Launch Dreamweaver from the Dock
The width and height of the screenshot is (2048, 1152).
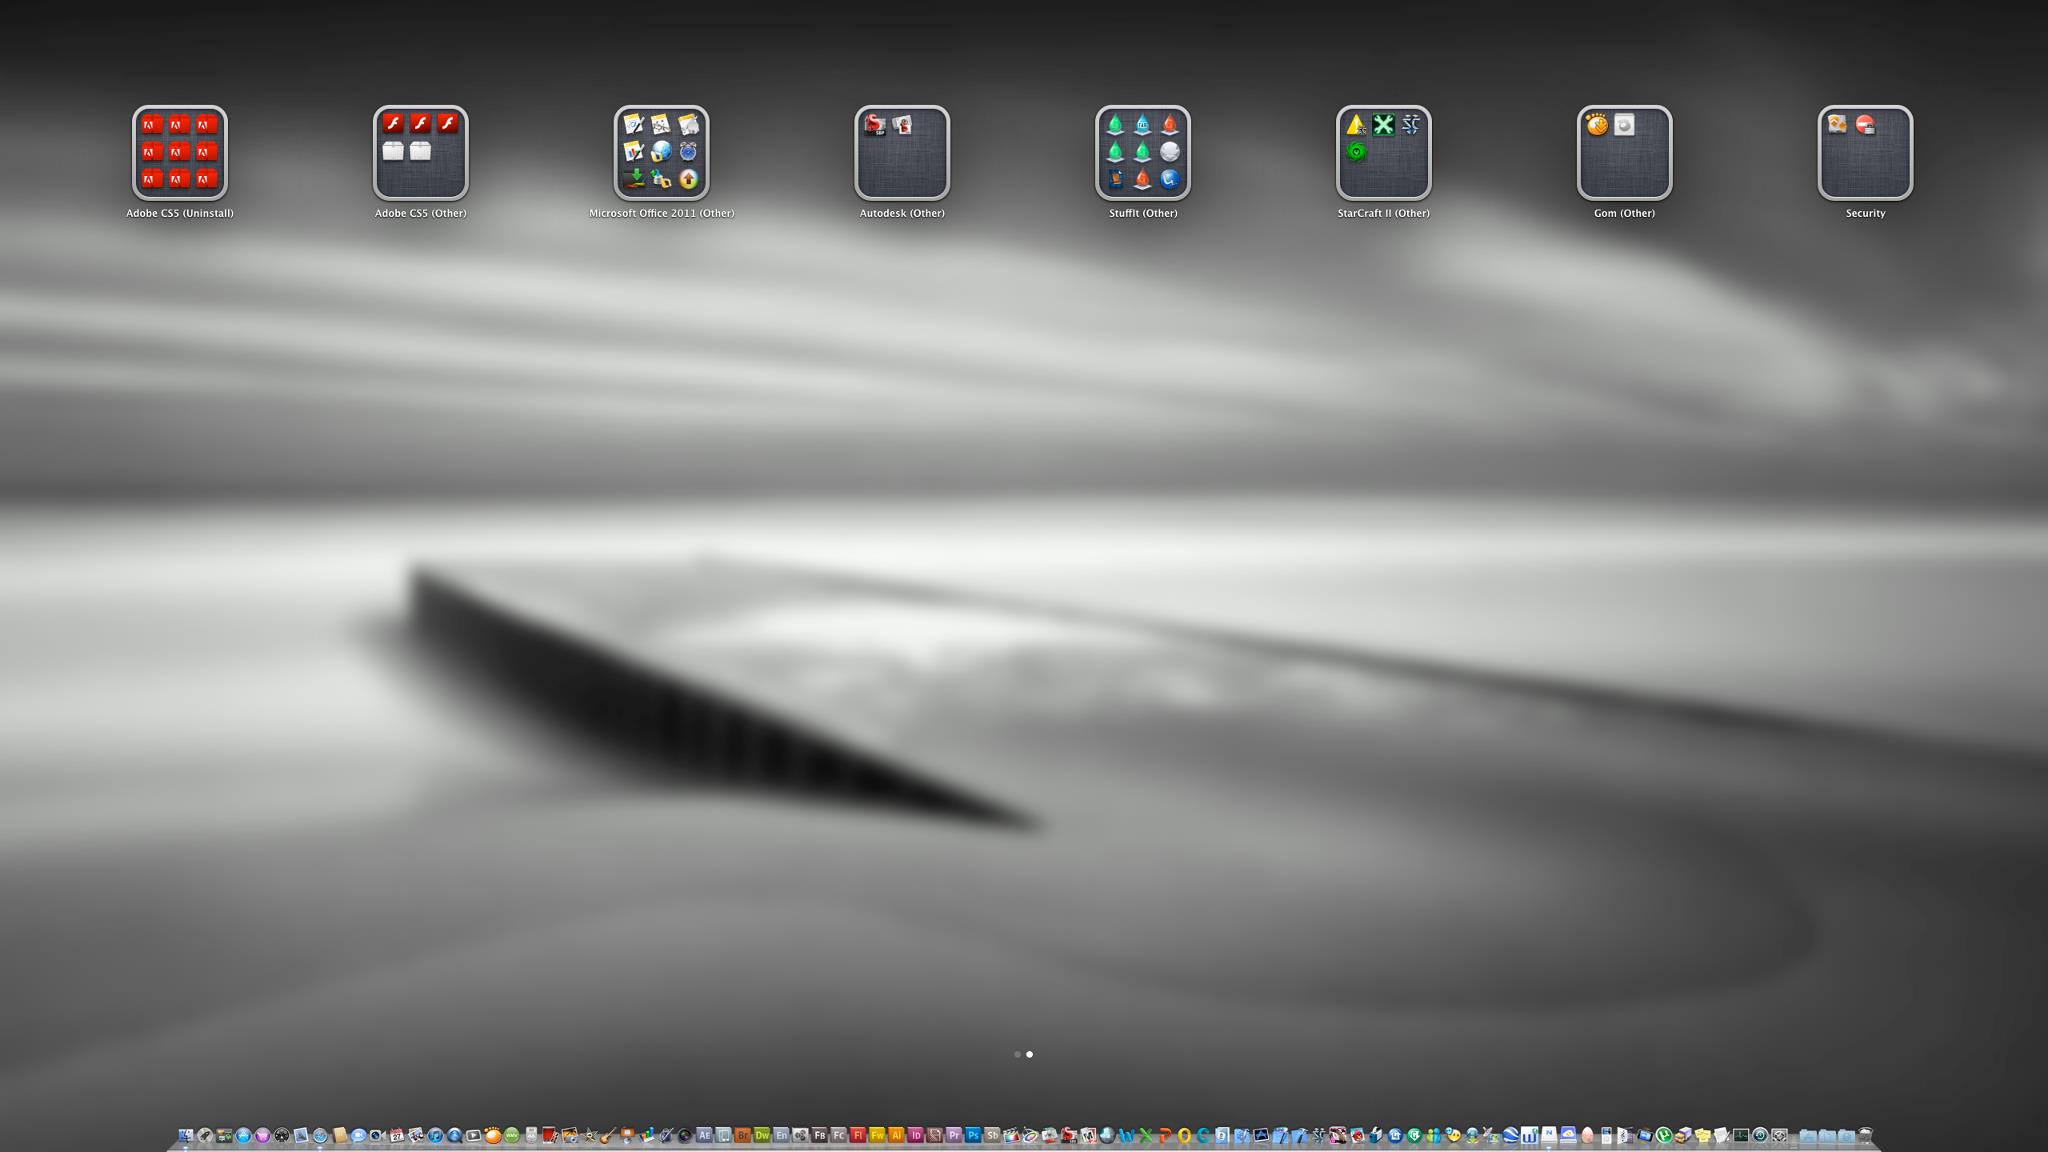click(x=762, y=1135)
